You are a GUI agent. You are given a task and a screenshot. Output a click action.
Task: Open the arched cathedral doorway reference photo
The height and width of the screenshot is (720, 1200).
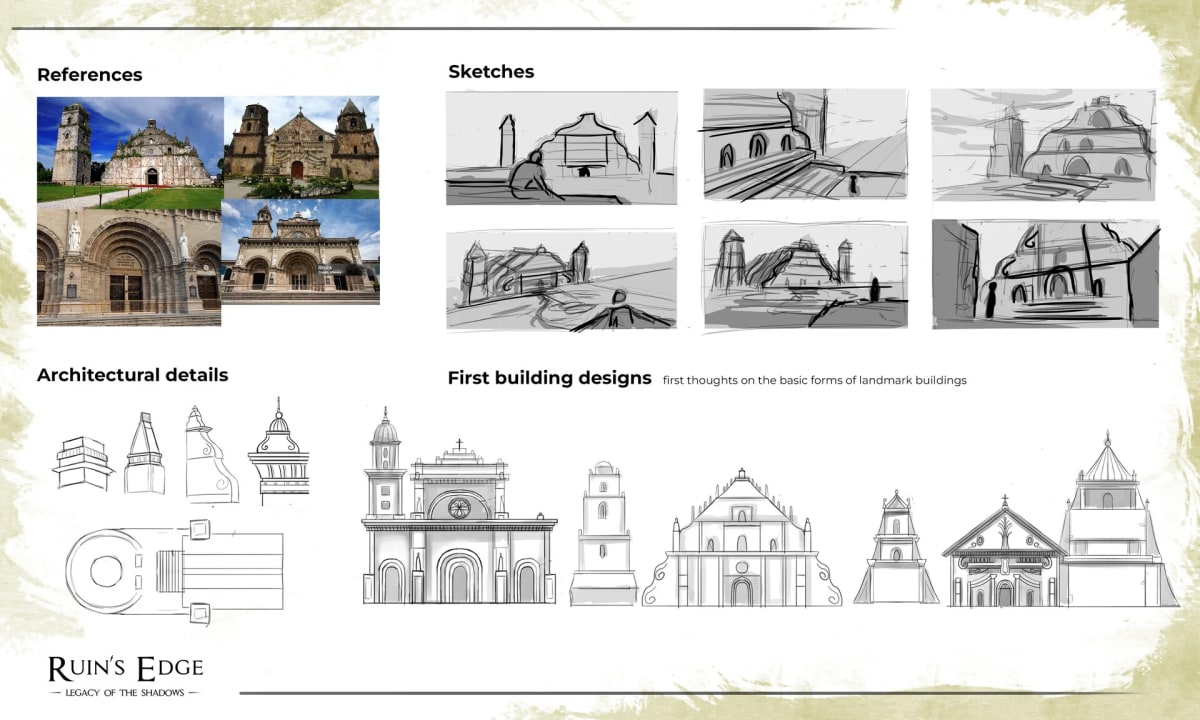[x=129, y=267]
